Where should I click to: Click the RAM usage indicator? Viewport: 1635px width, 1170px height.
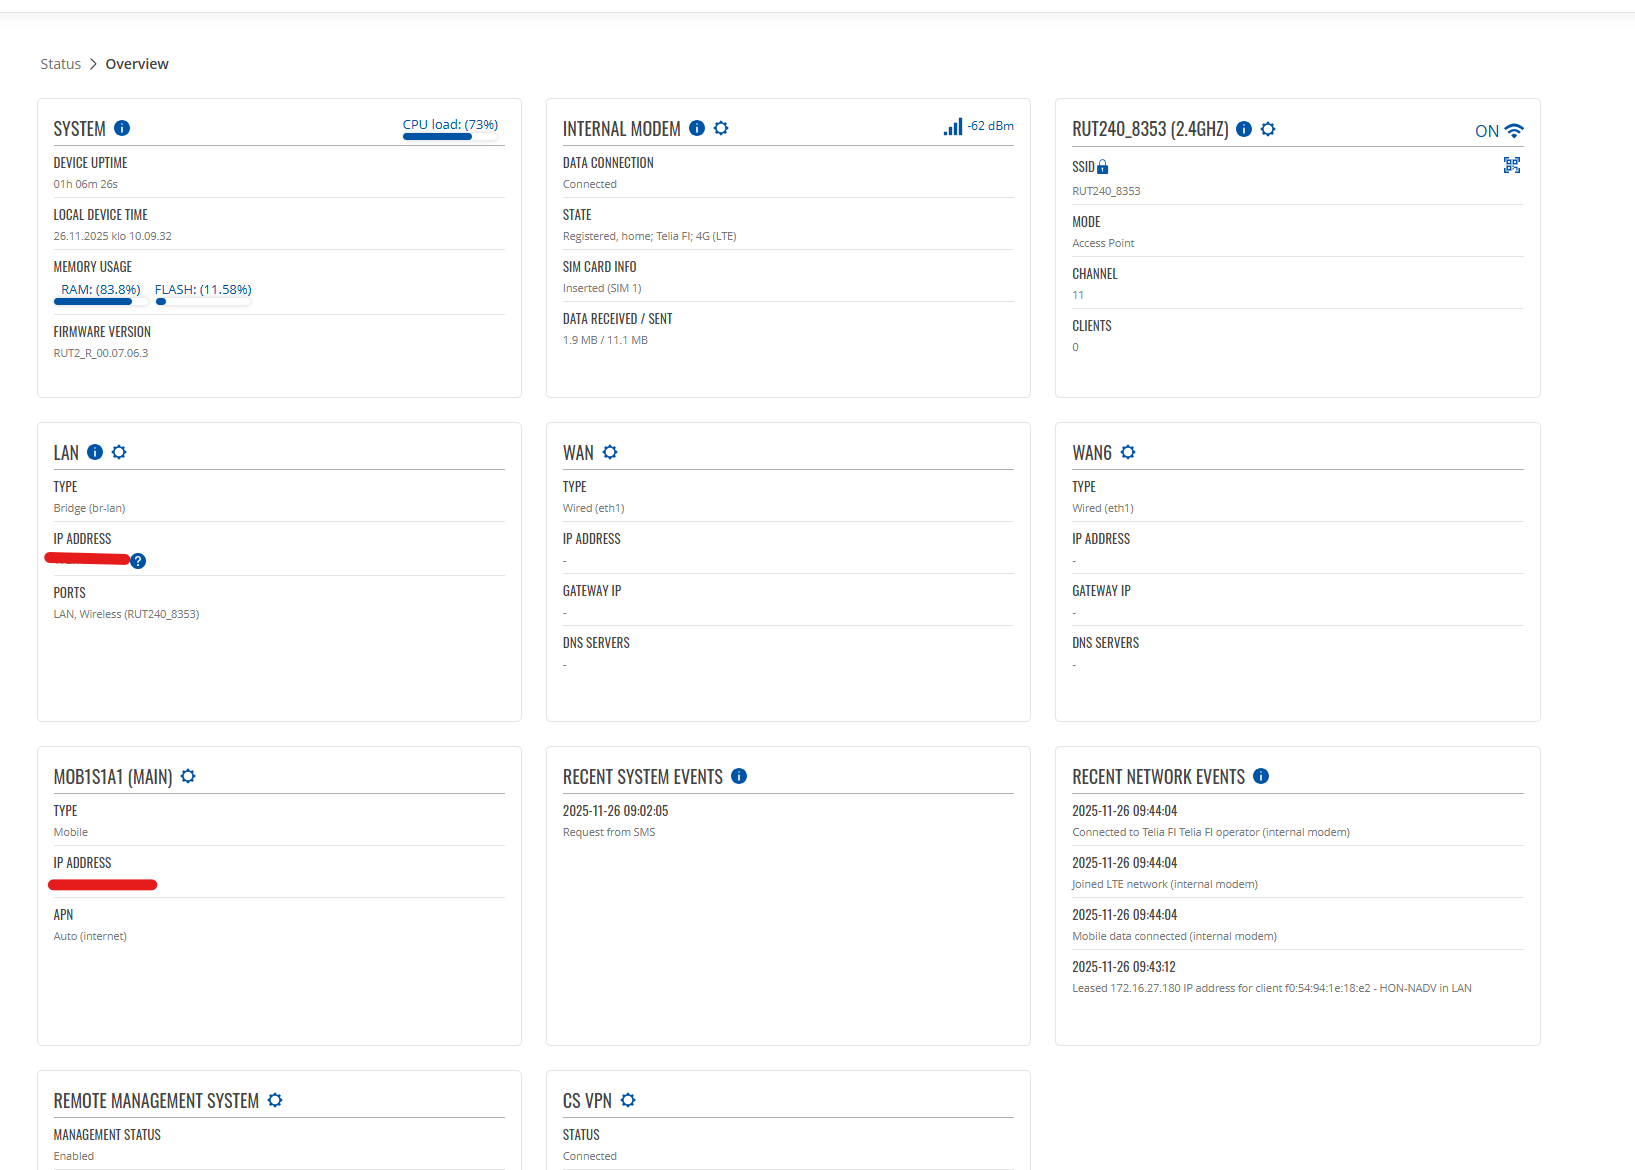click(x=100, y=291)
